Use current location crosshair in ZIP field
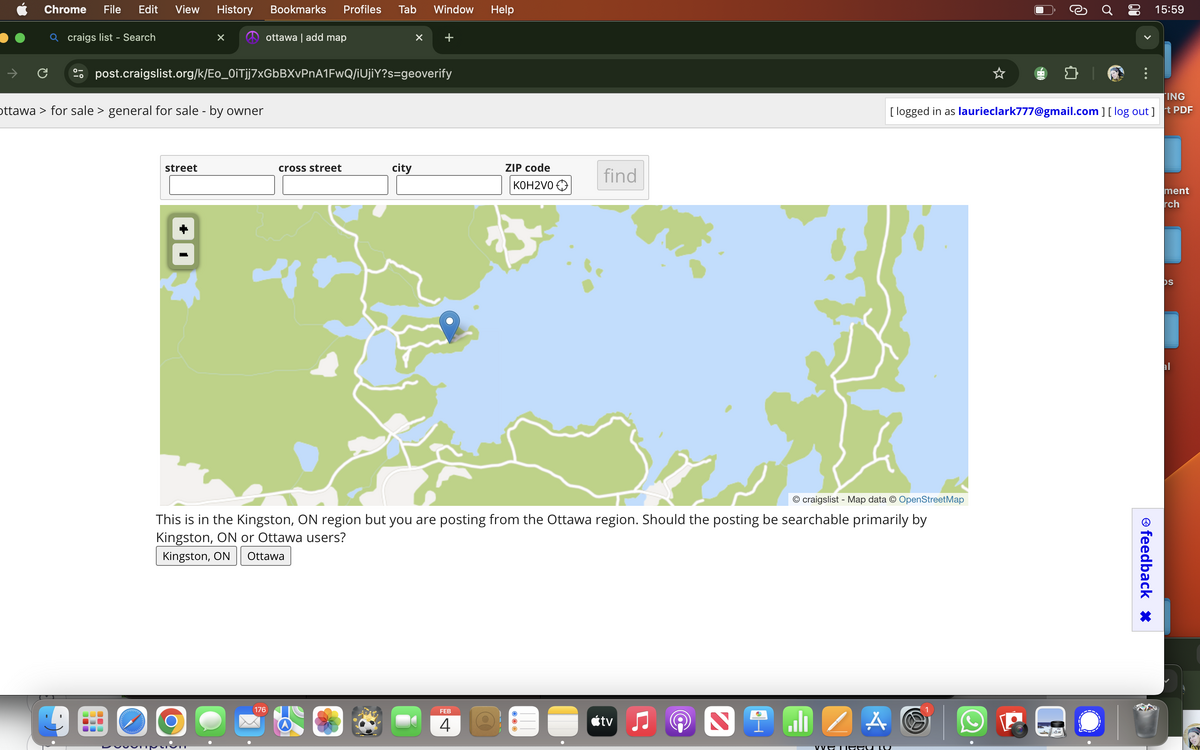 (x=562, y=186)
